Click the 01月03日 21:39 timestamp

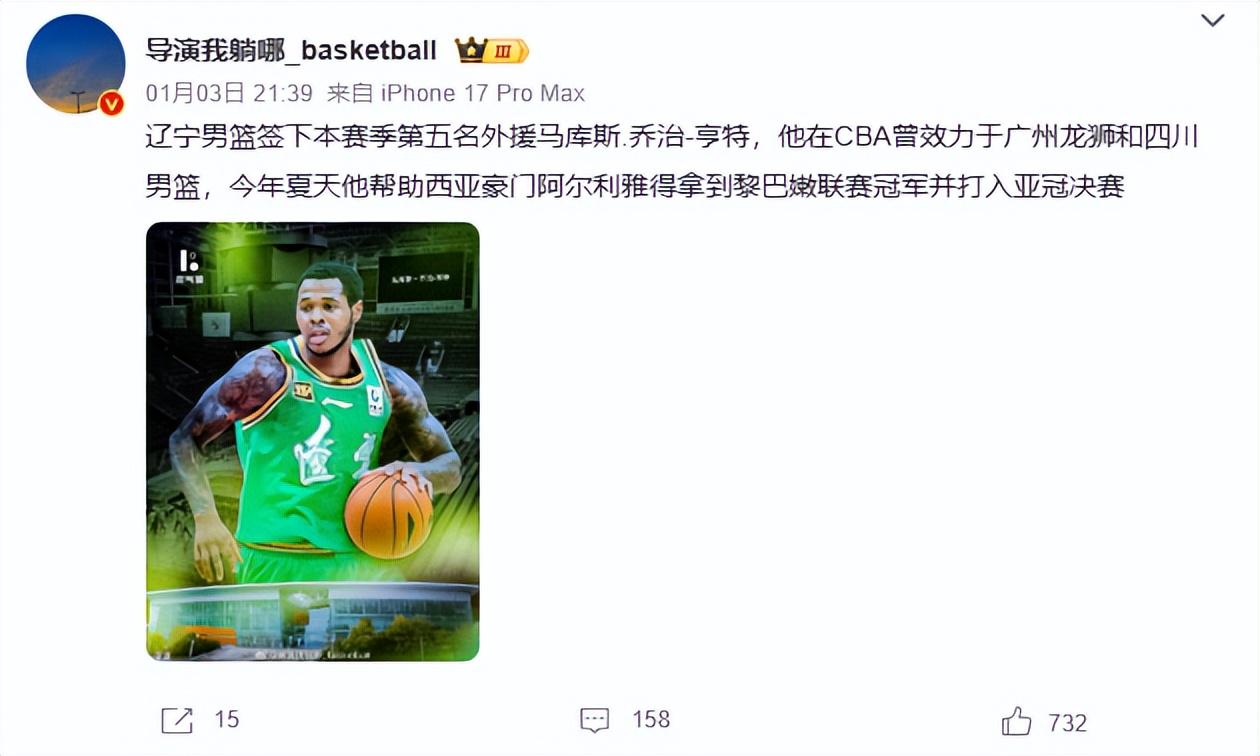click(x=229, y=93)
